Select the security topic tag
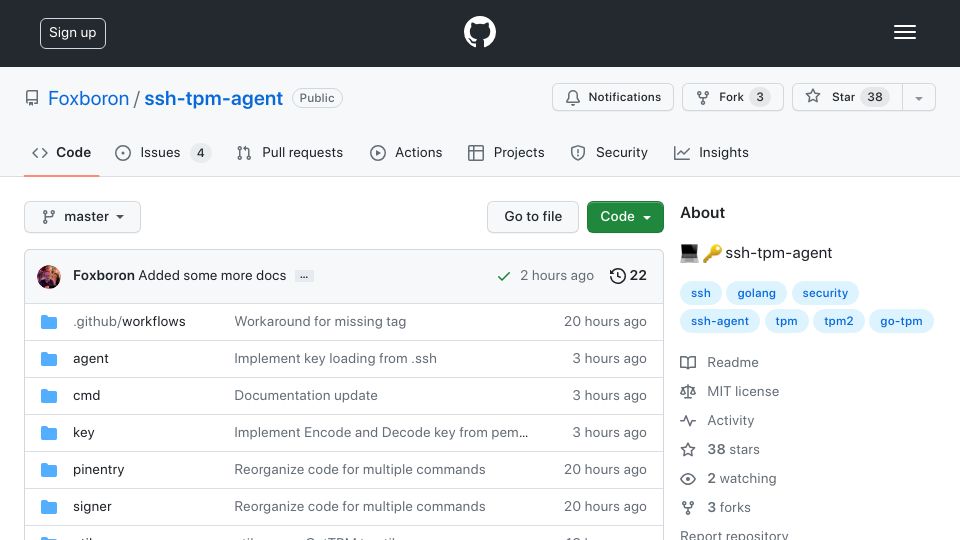Viewport: 960px width, 540px height. click(825, 293)
